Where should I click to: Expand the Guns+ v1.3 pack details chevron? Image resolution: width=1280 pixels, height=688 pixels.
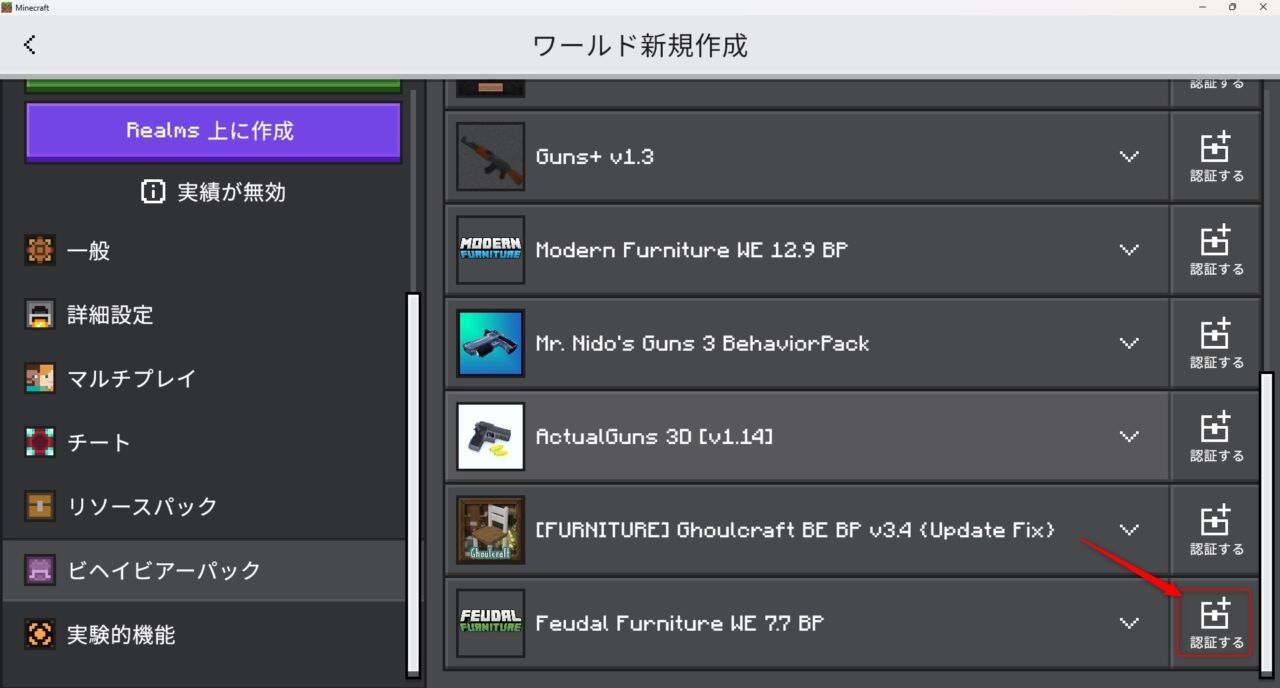coord(1129,156)
